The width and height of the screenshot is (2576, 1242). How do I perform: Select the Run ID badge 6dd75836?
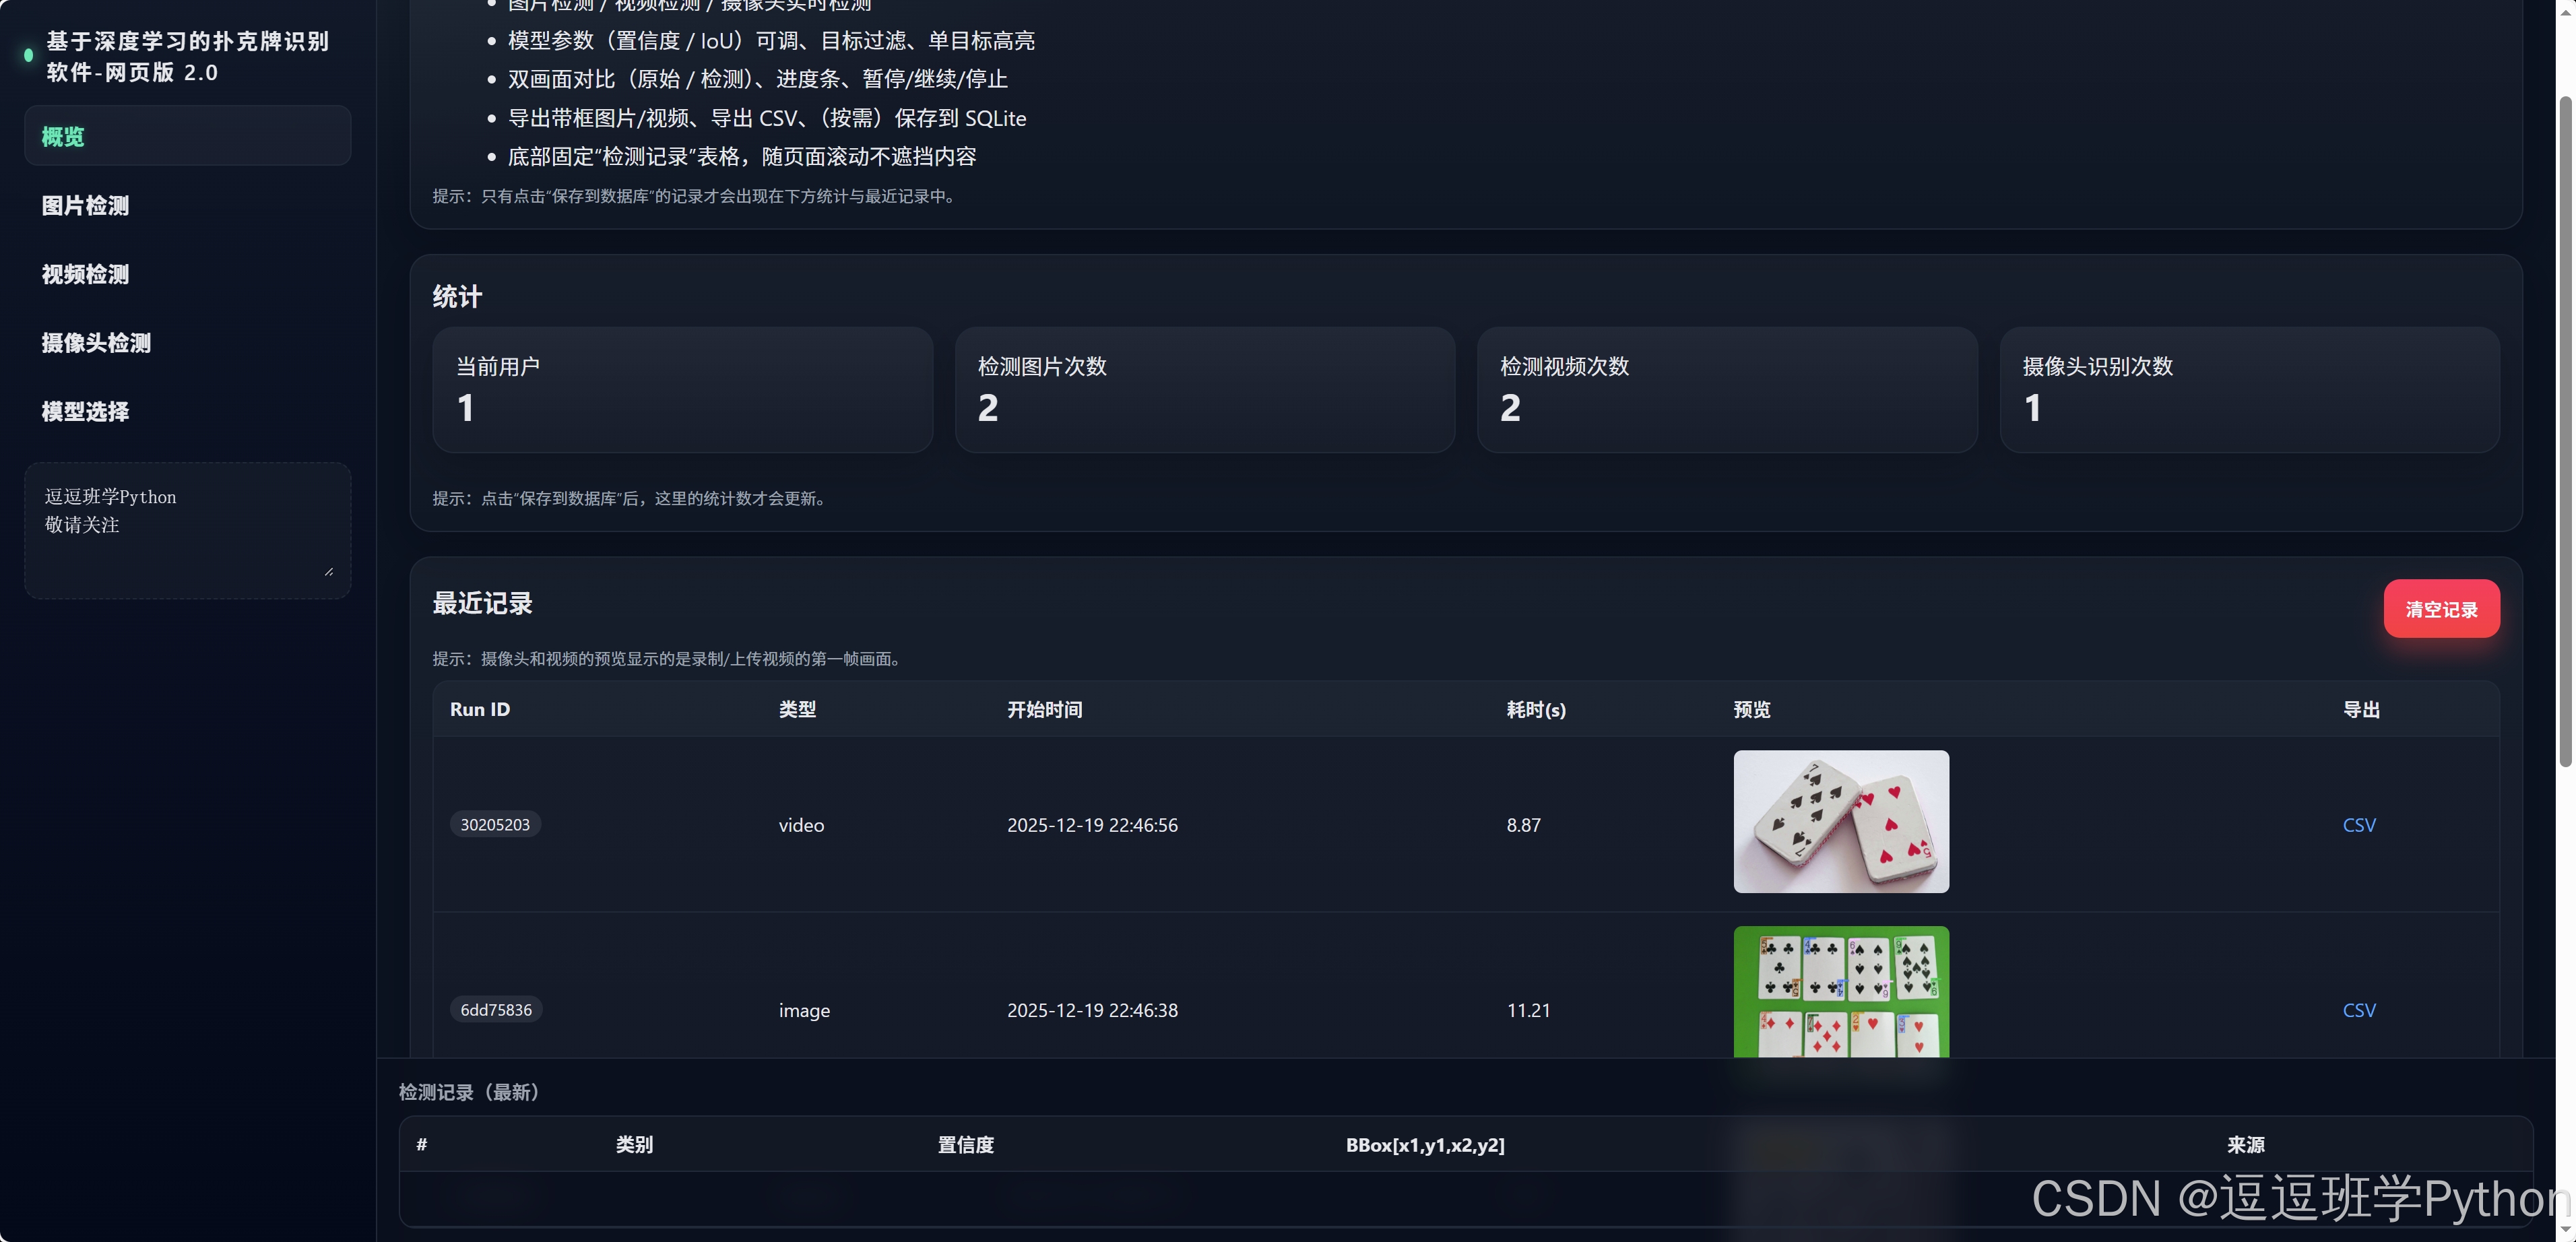click(x=495, y=1010)
